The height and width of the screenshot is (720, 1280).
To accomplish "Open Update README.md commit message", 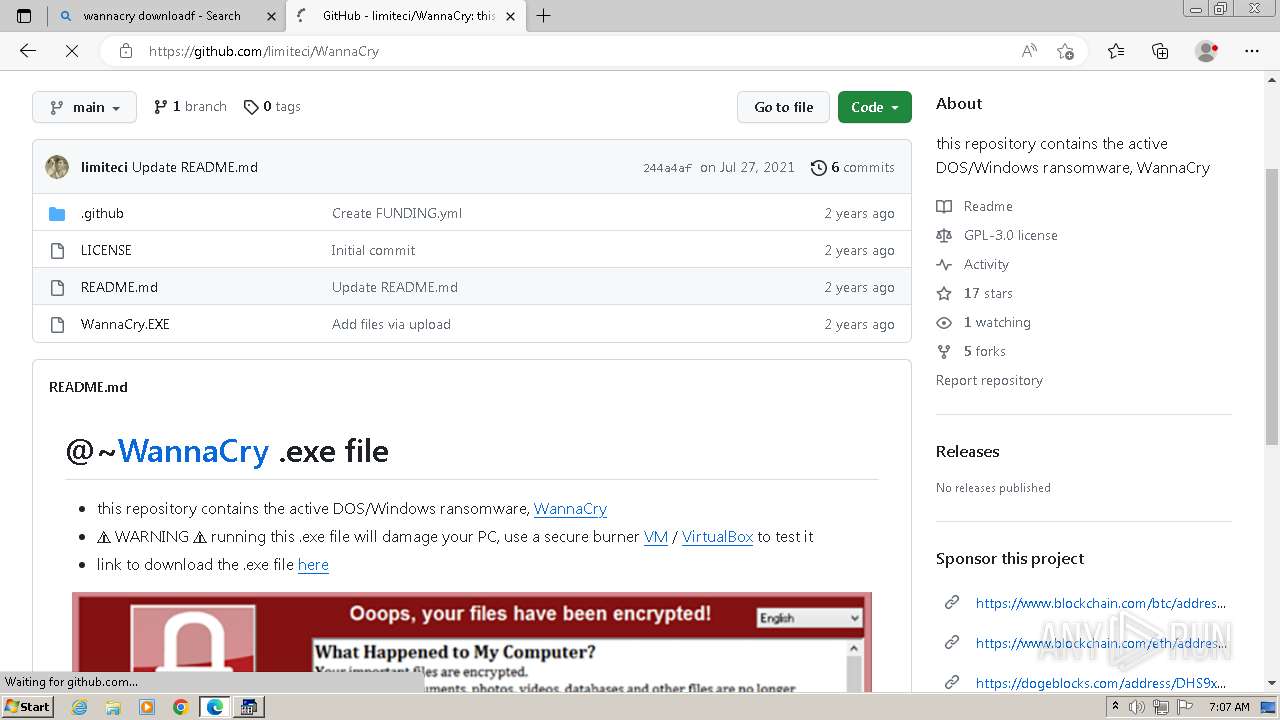I will (x=195, y=167).
